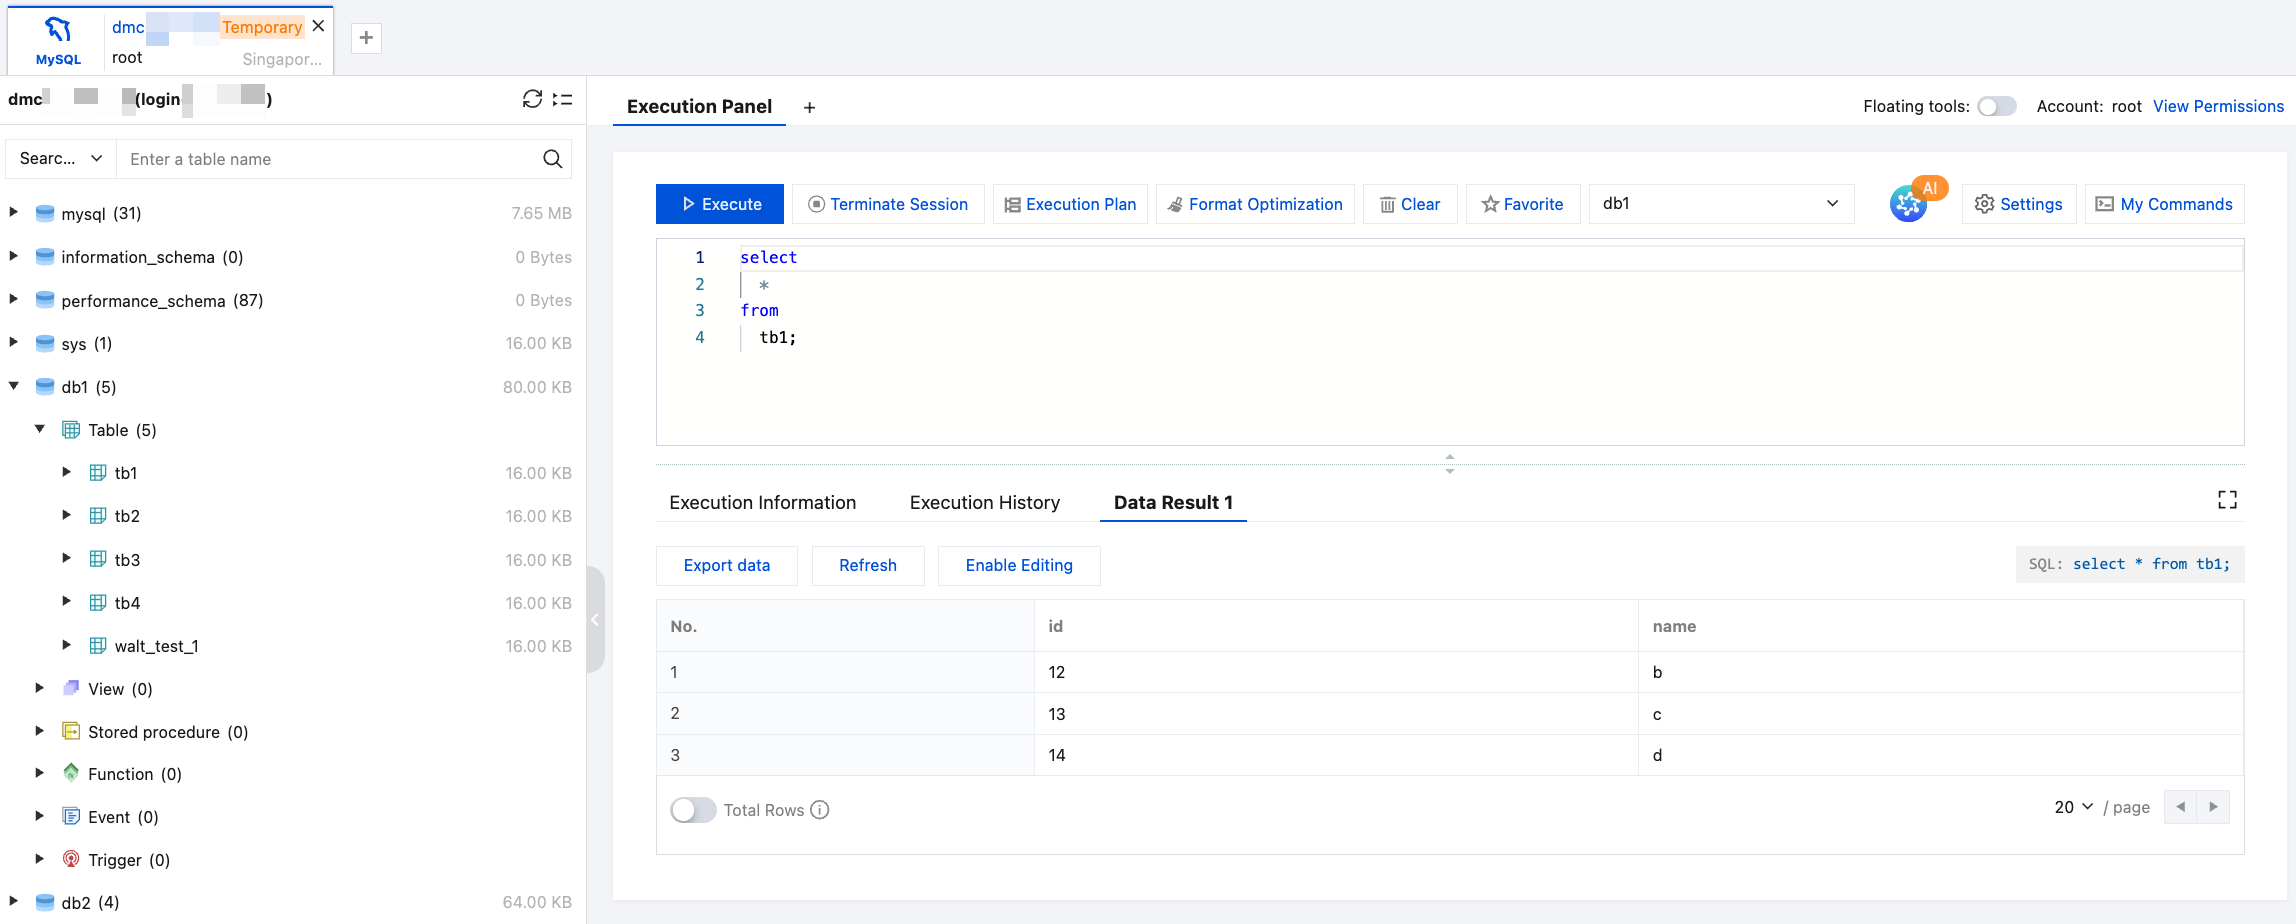Click the collapse tree list icon

pos(563,99)
